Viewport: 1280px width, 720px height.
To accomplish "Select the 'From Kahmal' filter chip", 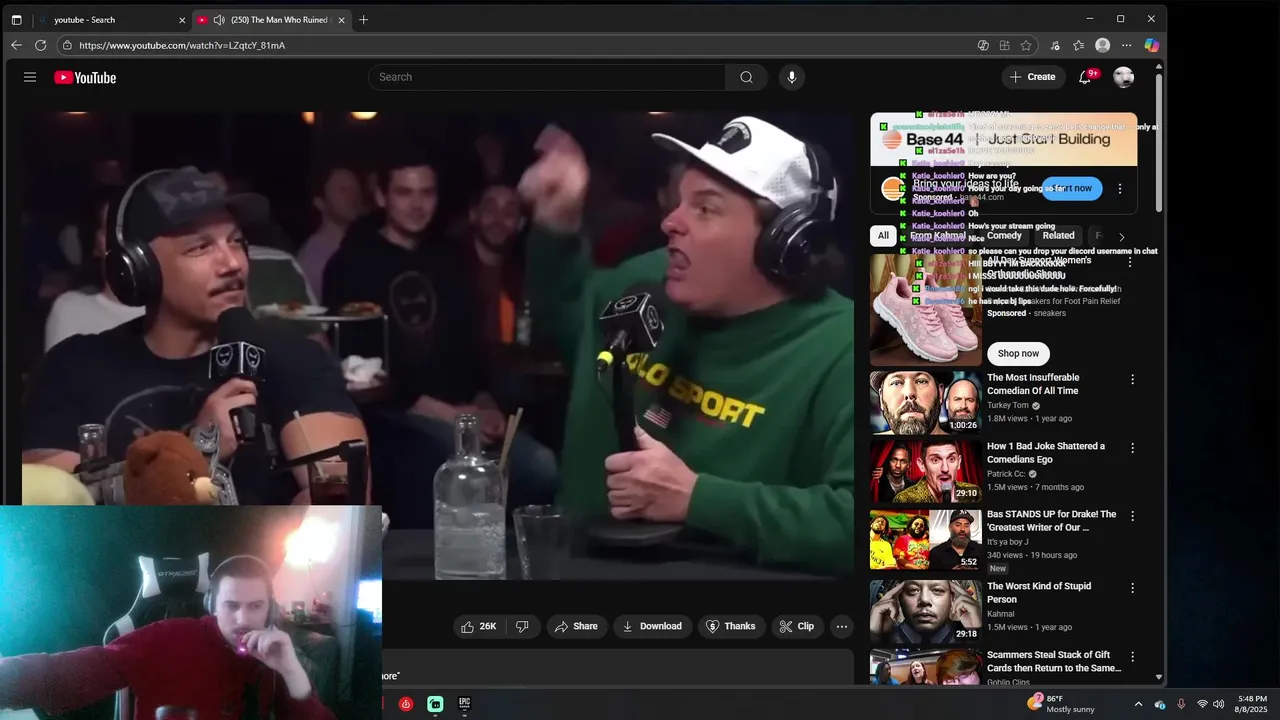I will [937, 236].
